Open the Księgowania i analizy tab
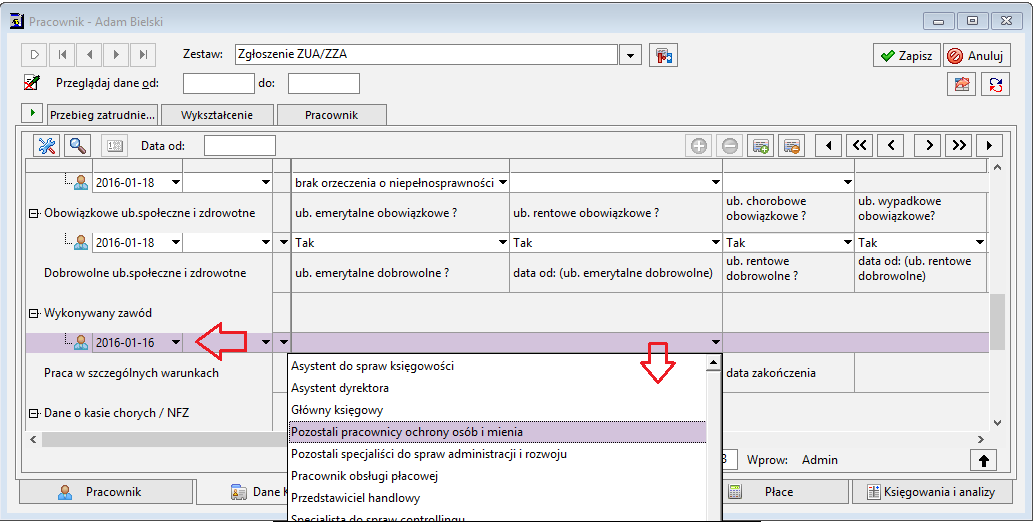This screenshot has height=522, width=1035. pyautogui.click(x=931, y=492)
